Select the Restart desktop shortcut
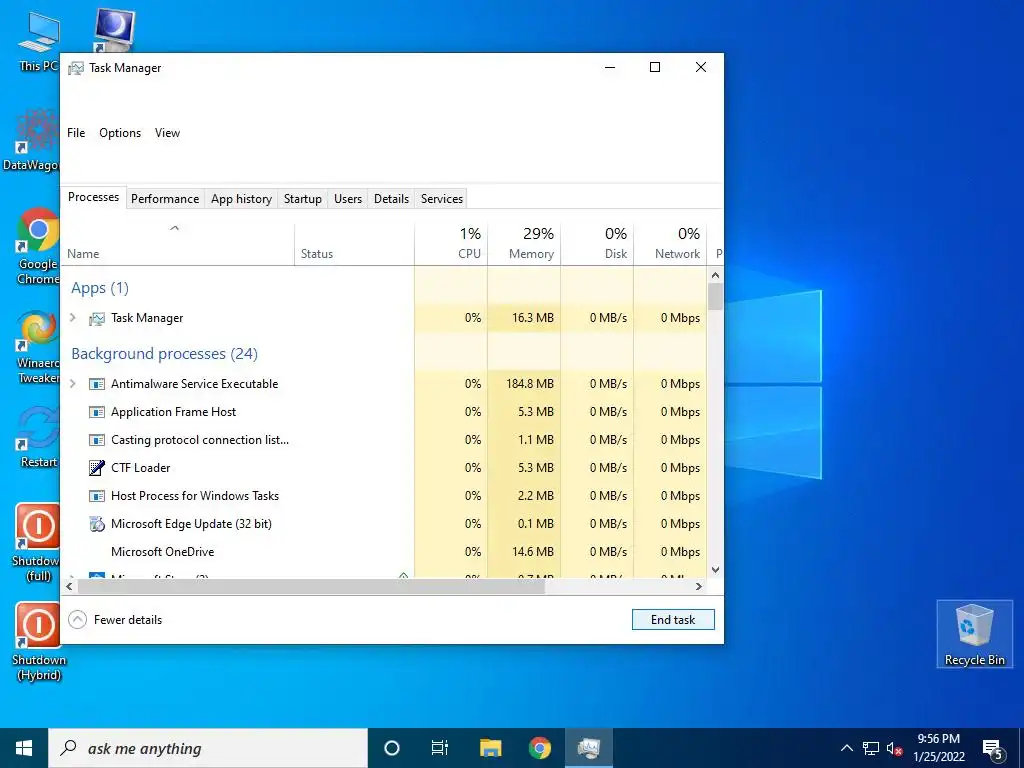This screenshot has height=768, width=1024. pyautogui.click(x=38, y=436)
